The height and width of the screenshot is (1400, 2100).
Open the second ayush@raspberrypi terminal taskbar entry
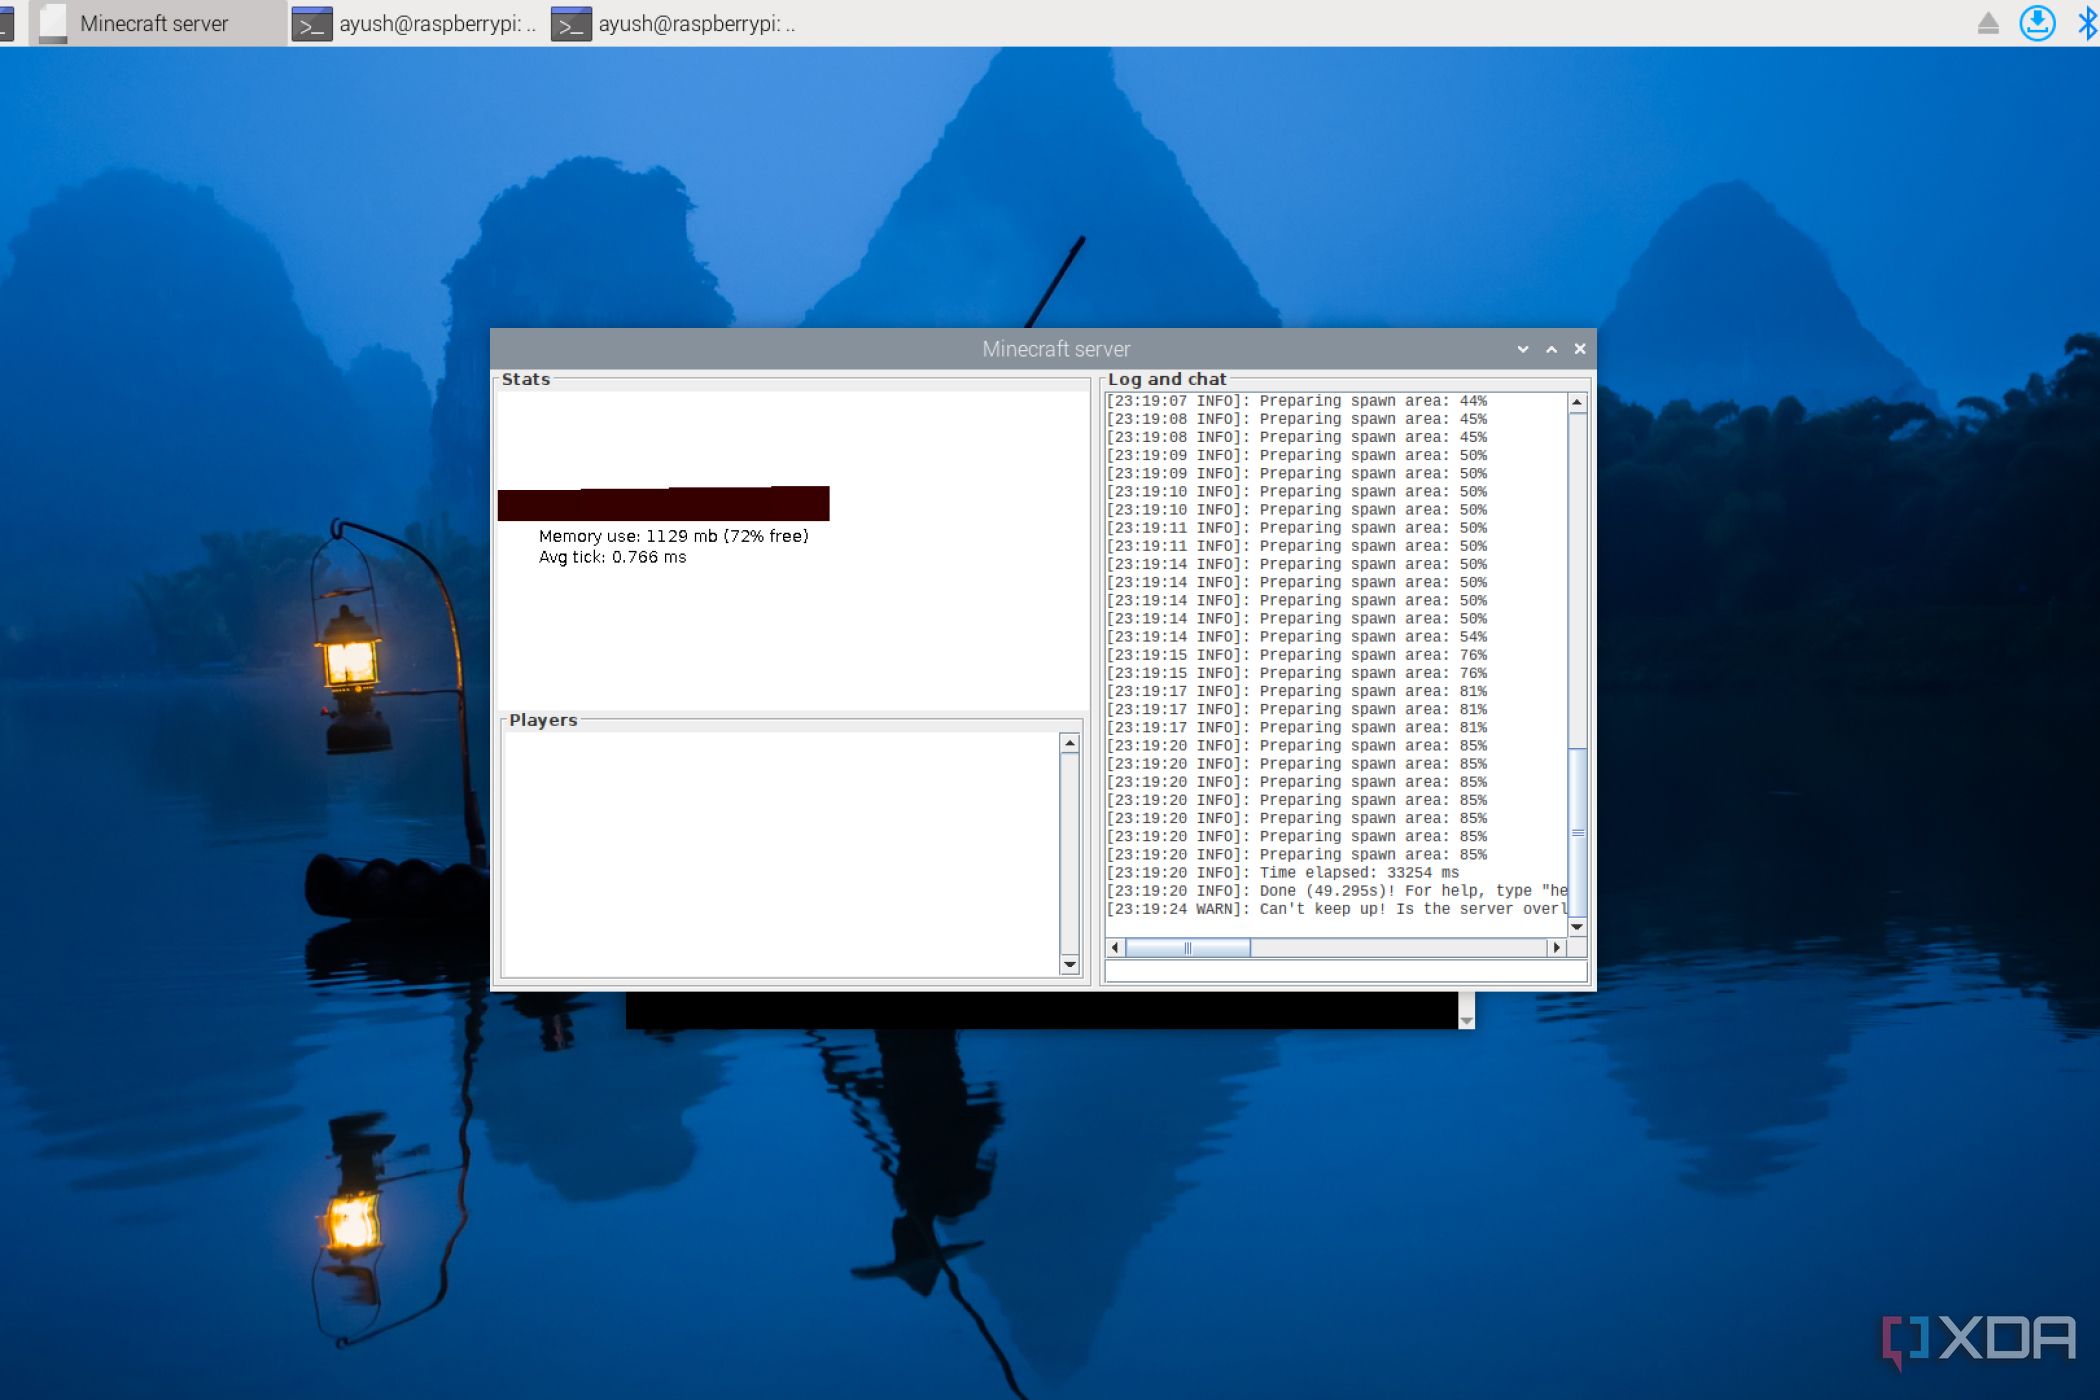click(x=676, y=23)
